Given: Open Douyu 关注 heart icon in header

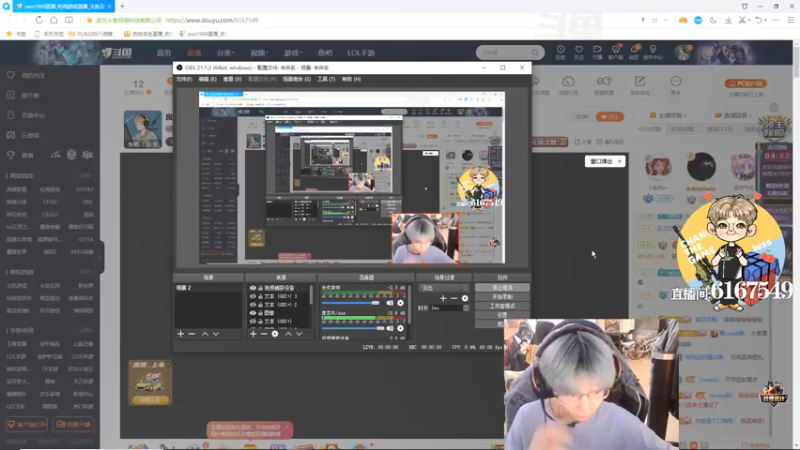Looking at the screenshot, I should click(579, 52).
